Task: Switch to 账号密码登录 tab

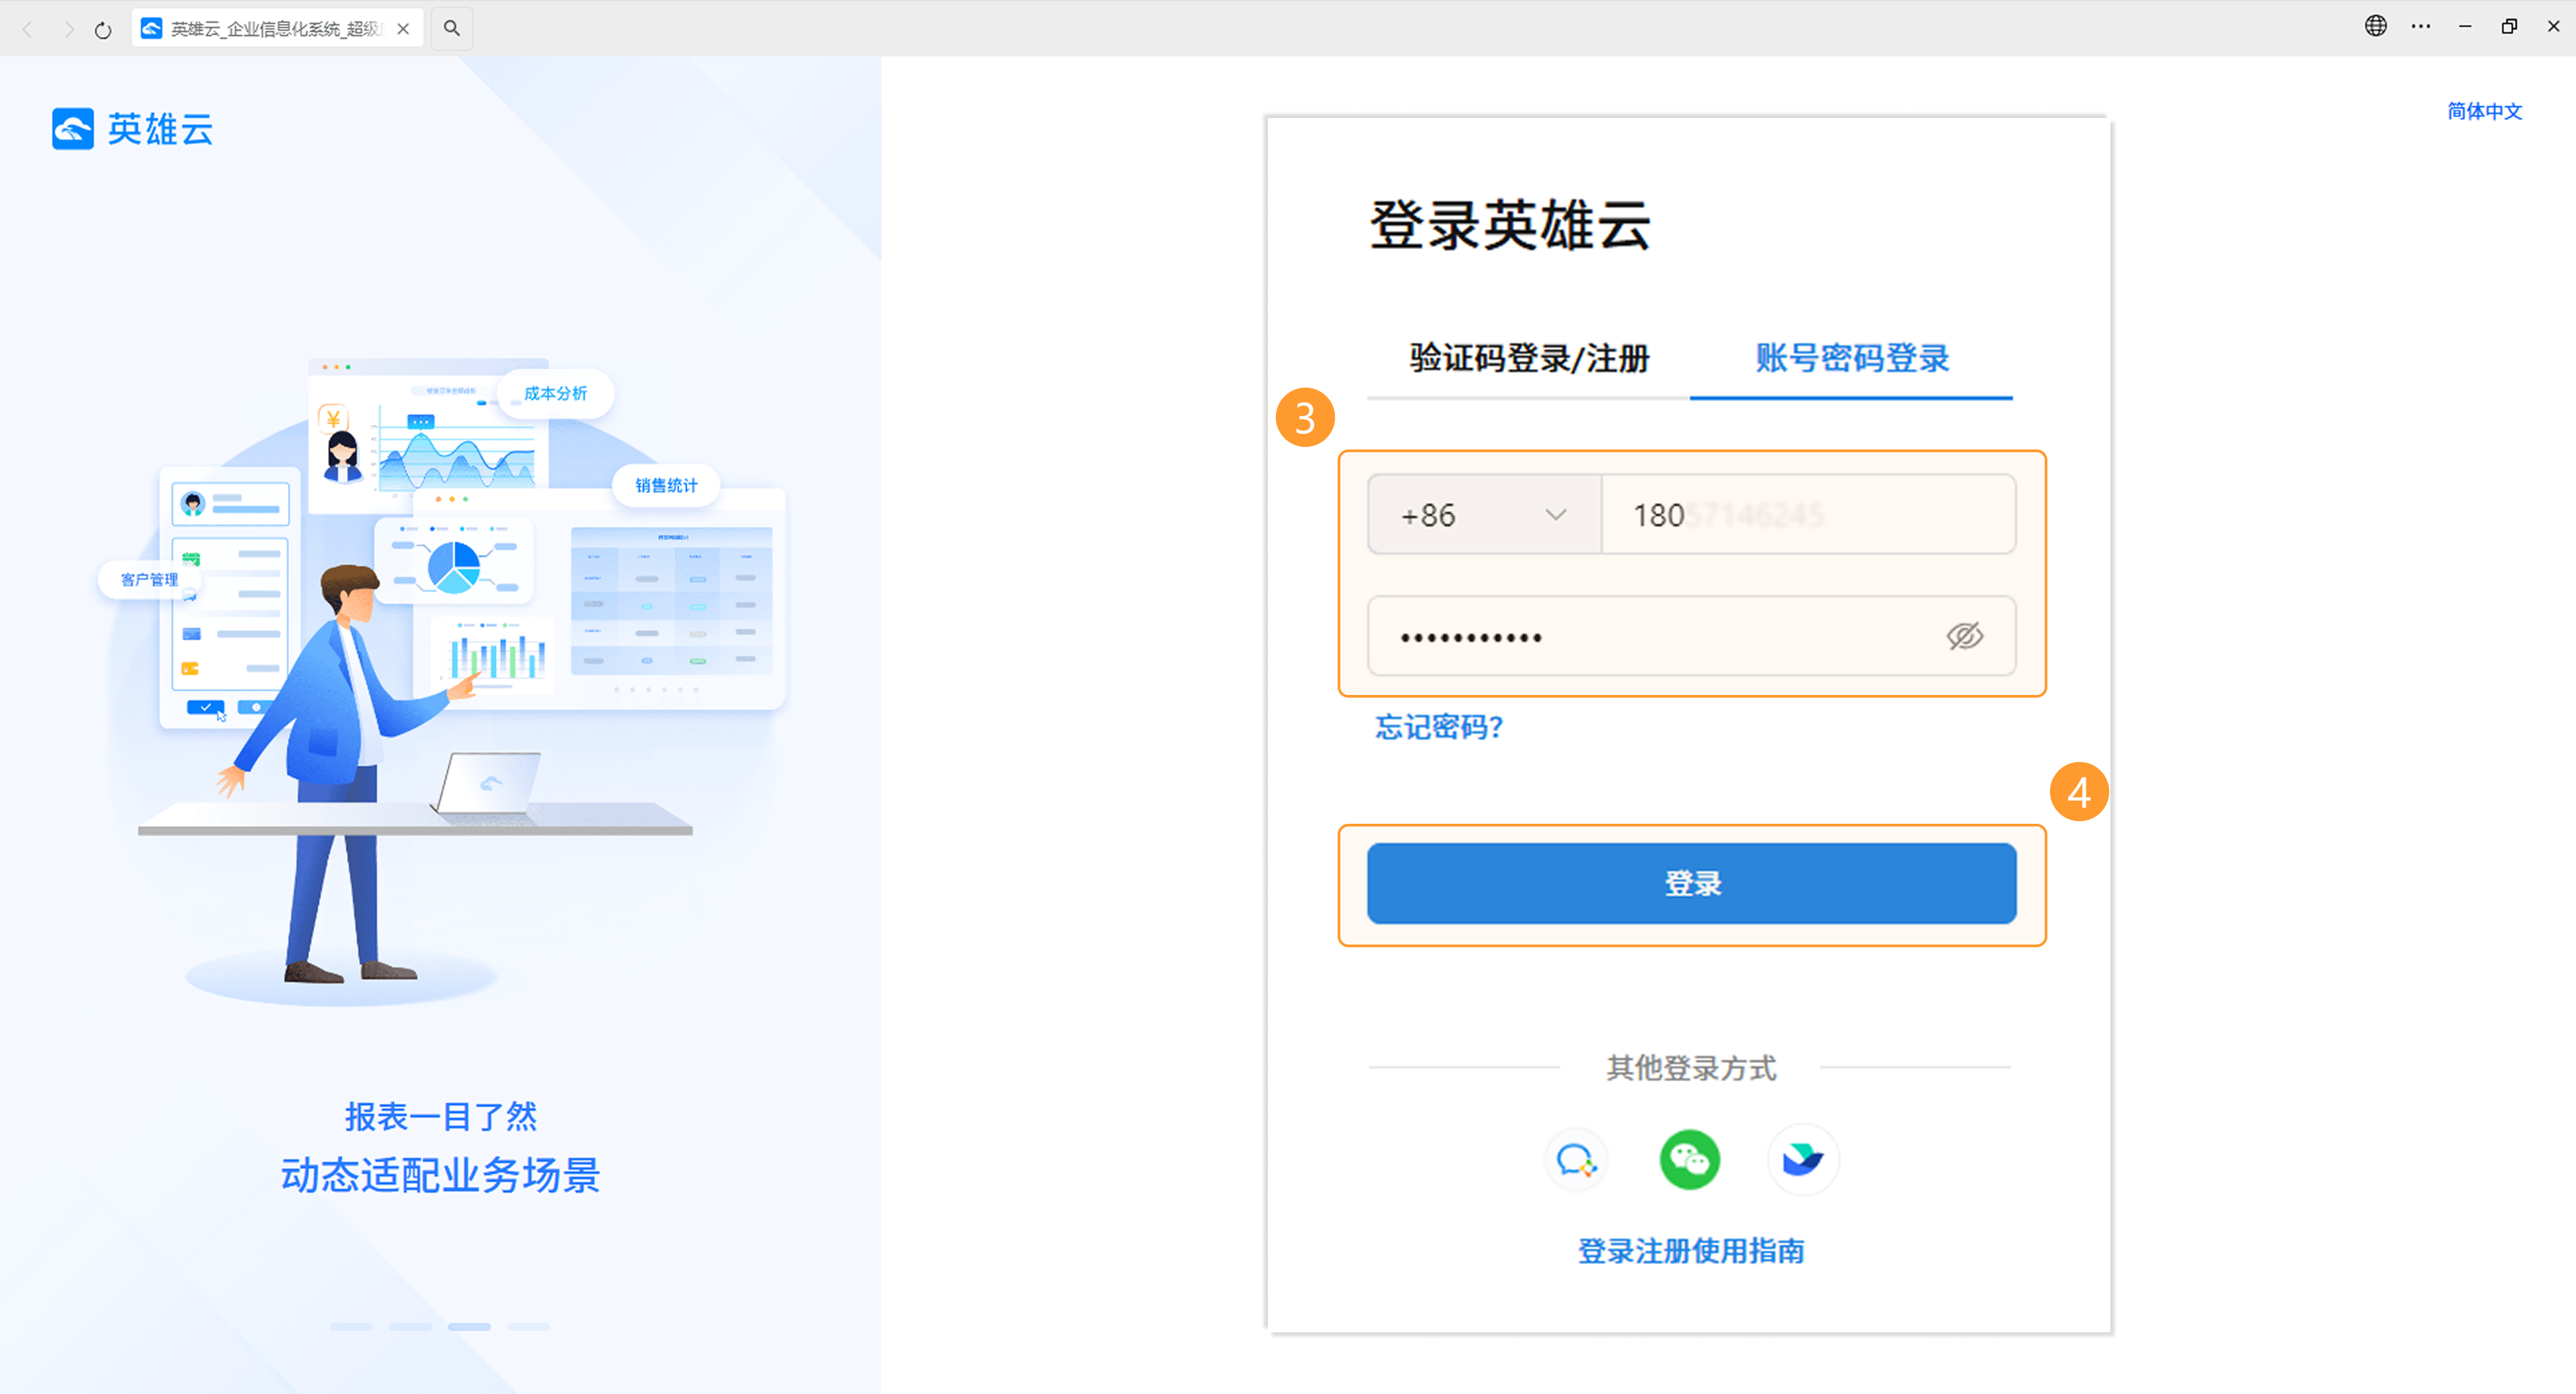Action: tap(1852, 358)
